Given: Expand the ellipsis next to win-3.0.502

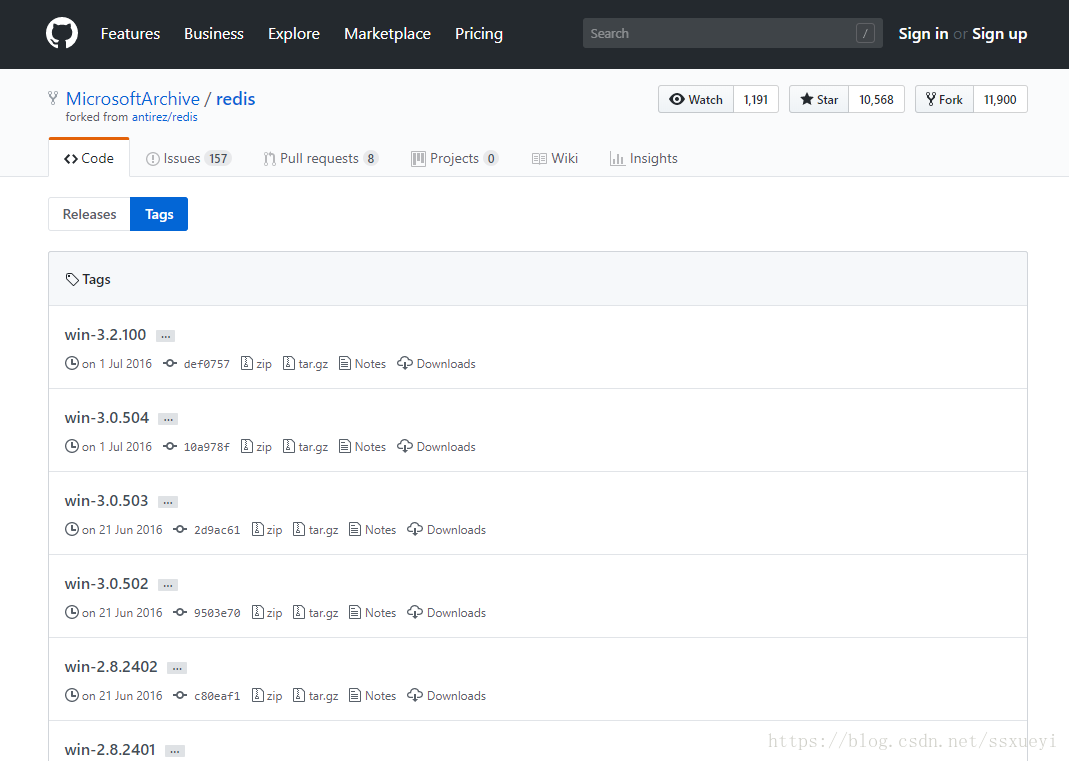Looking at the screenshot, I should click(168, 585).
